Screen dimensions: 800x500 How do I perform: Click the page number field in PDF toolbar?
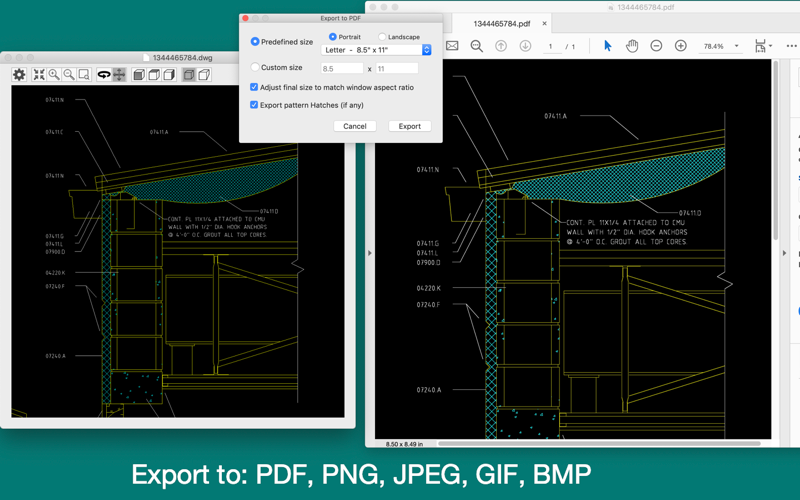pos(551,46)
